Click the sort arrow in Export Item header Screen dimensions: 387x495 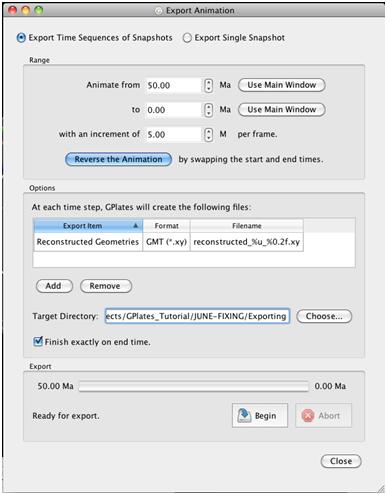tap(135, 226)
